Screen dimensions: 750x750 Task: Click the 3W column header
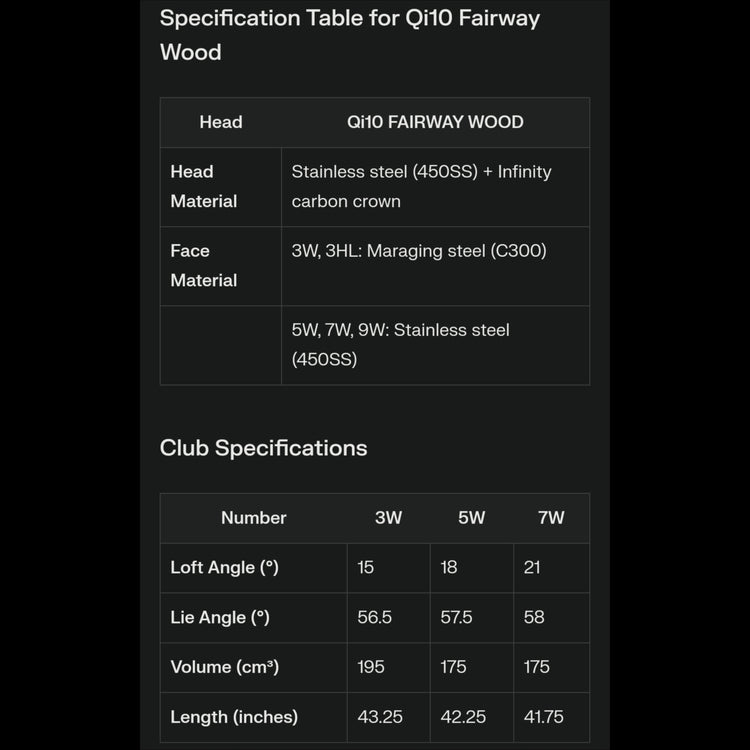tap(388, 518)
